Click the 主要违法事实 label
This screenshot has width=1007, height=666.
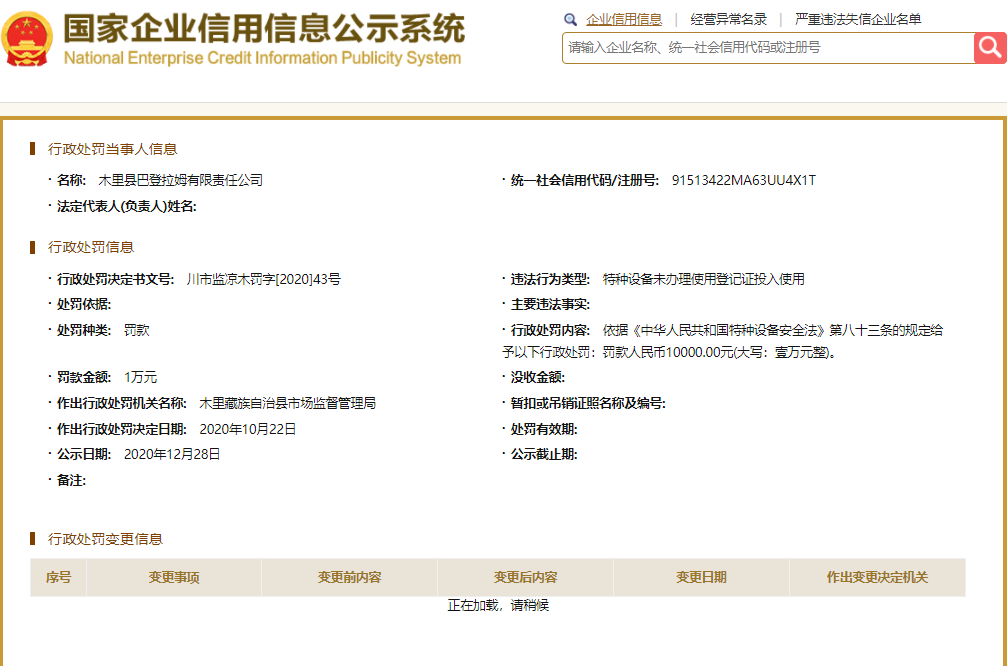pos(550,305)
